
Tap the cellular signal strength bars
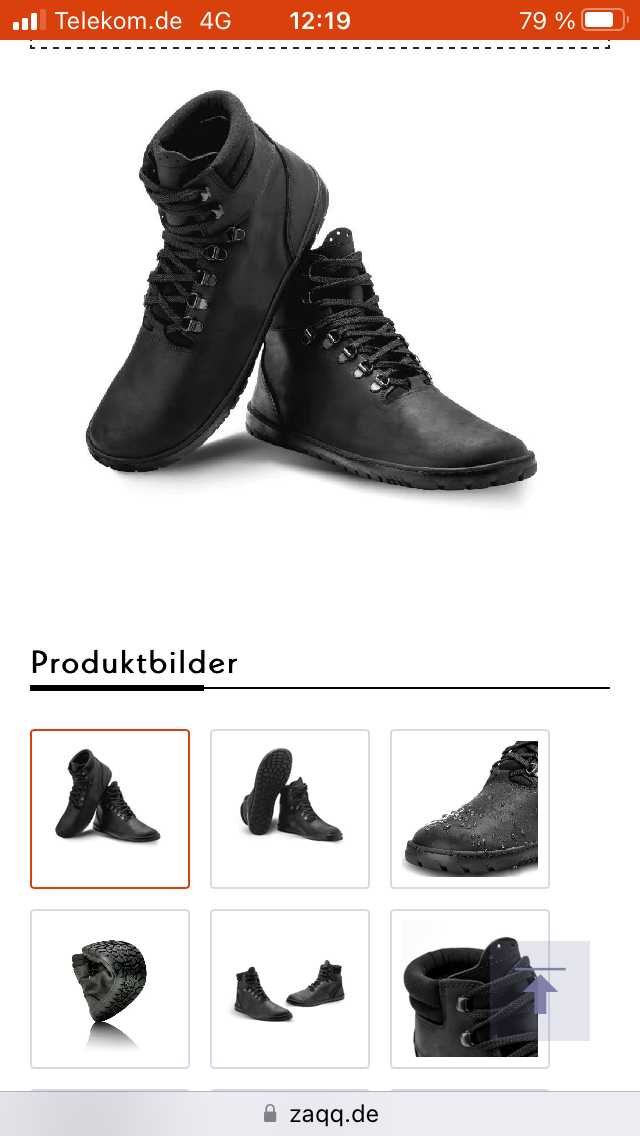tap(29, 20)
